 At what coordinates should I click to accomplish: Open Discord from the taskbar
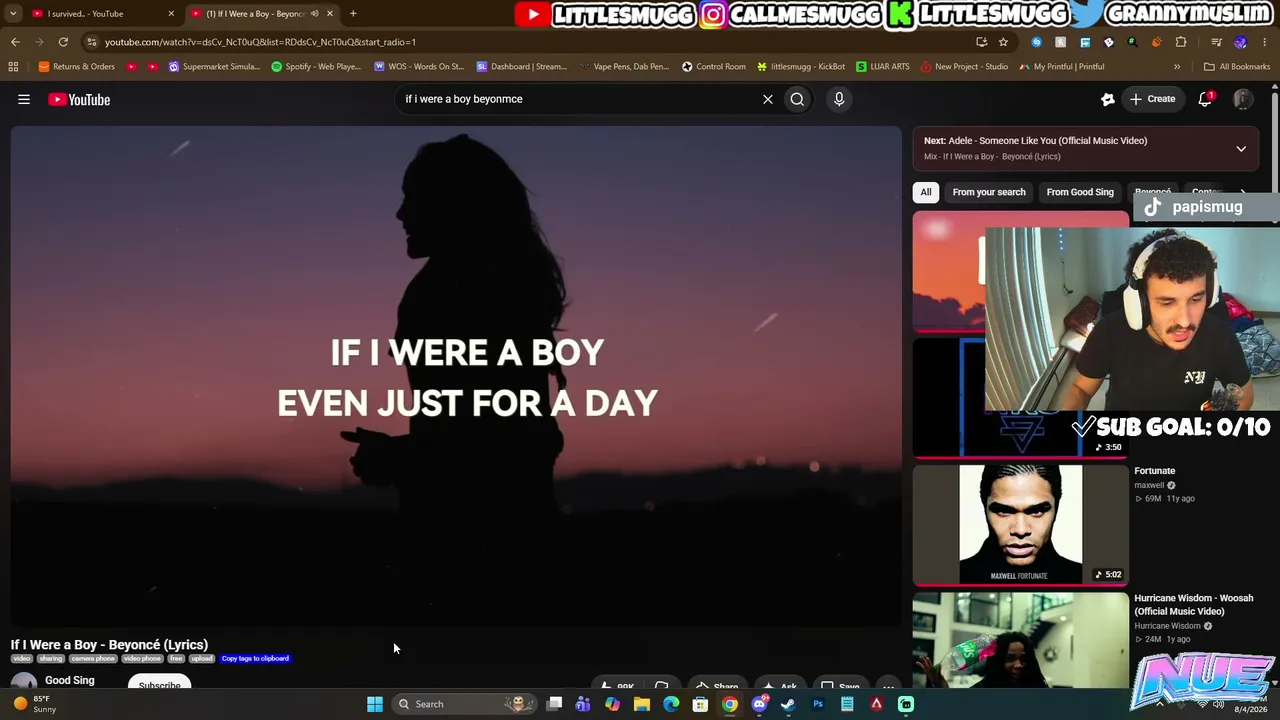click(759, 704)
